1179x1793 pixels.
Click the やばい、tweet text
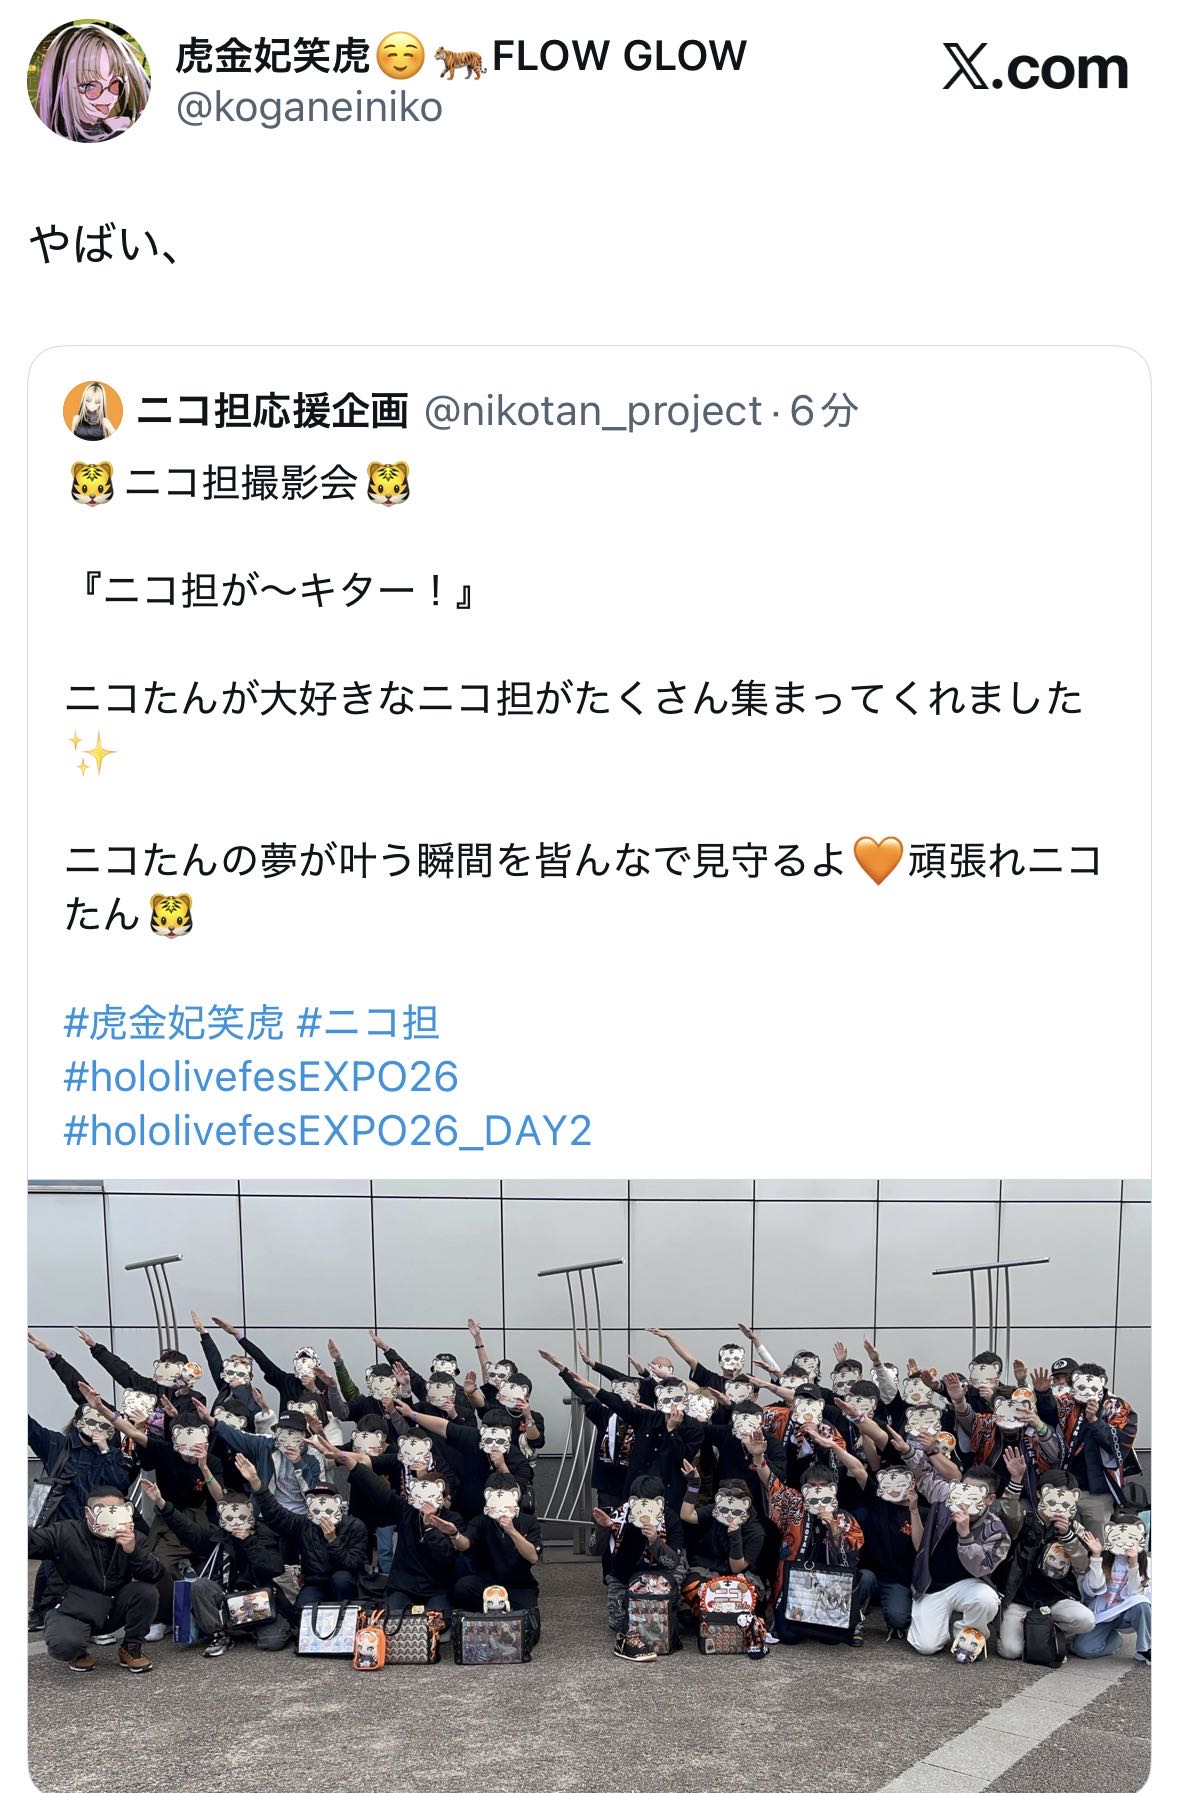(x=105, y=244)
